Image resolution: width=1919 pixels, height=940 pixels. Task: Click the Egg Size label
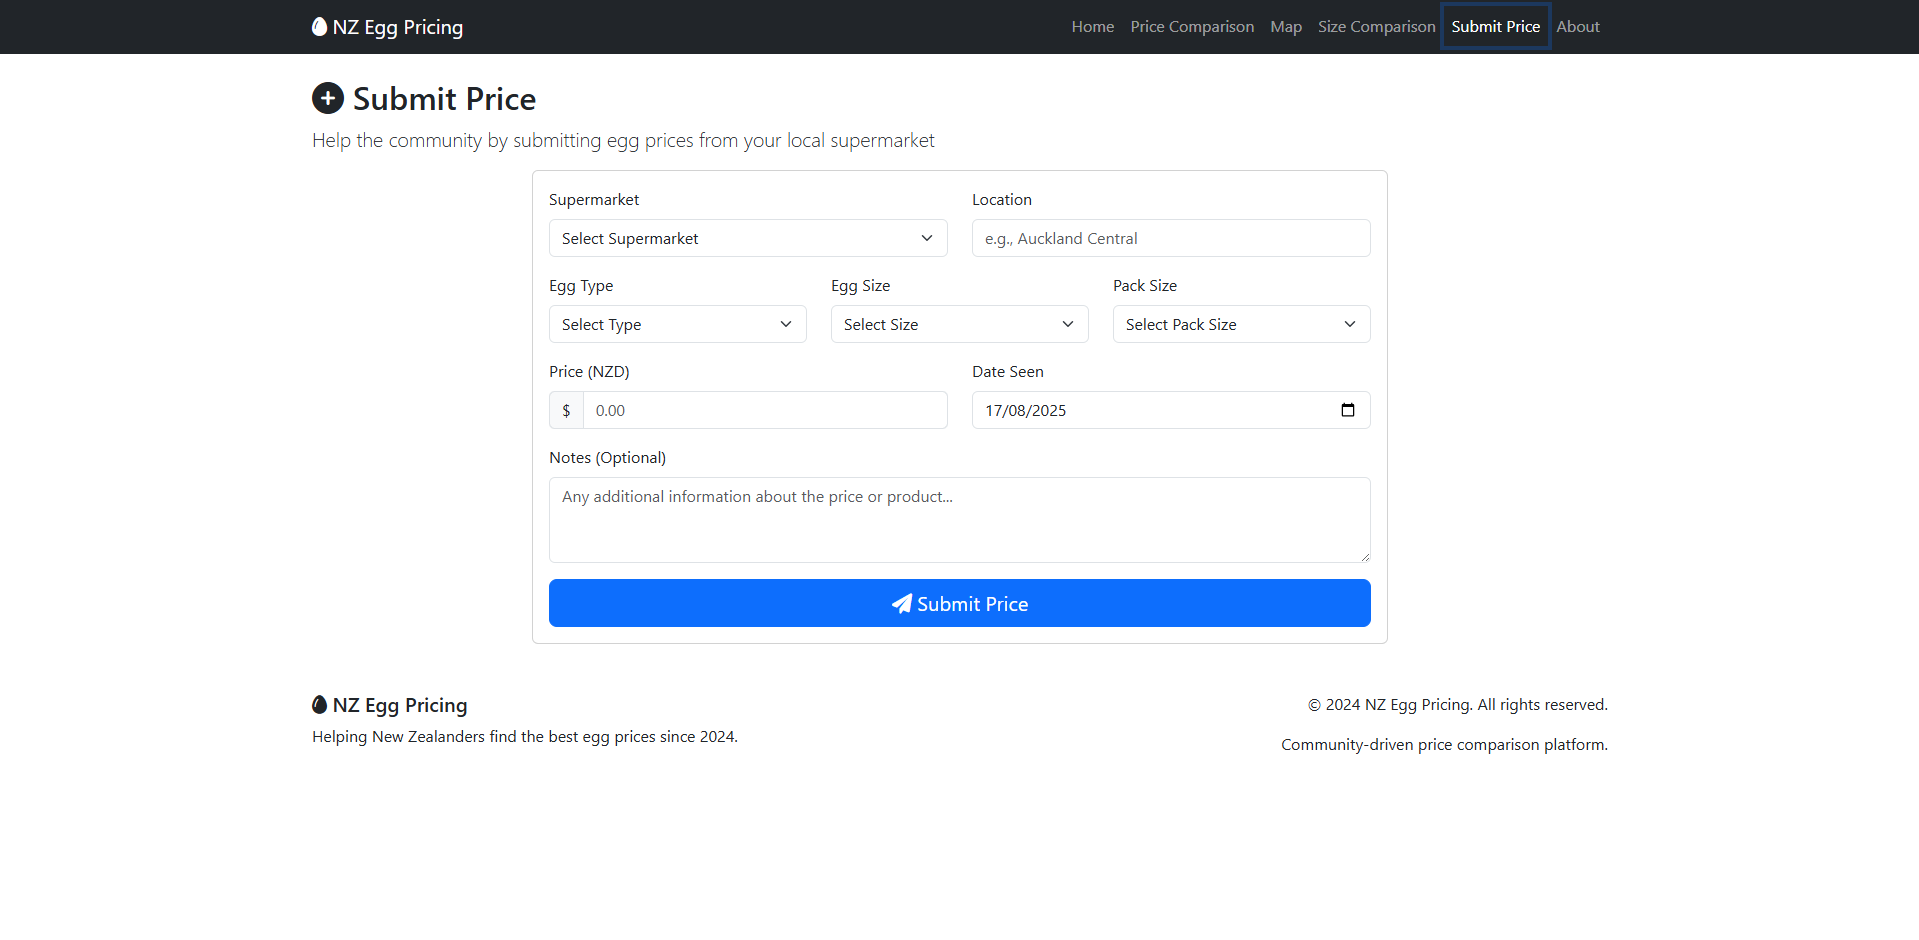860,286
